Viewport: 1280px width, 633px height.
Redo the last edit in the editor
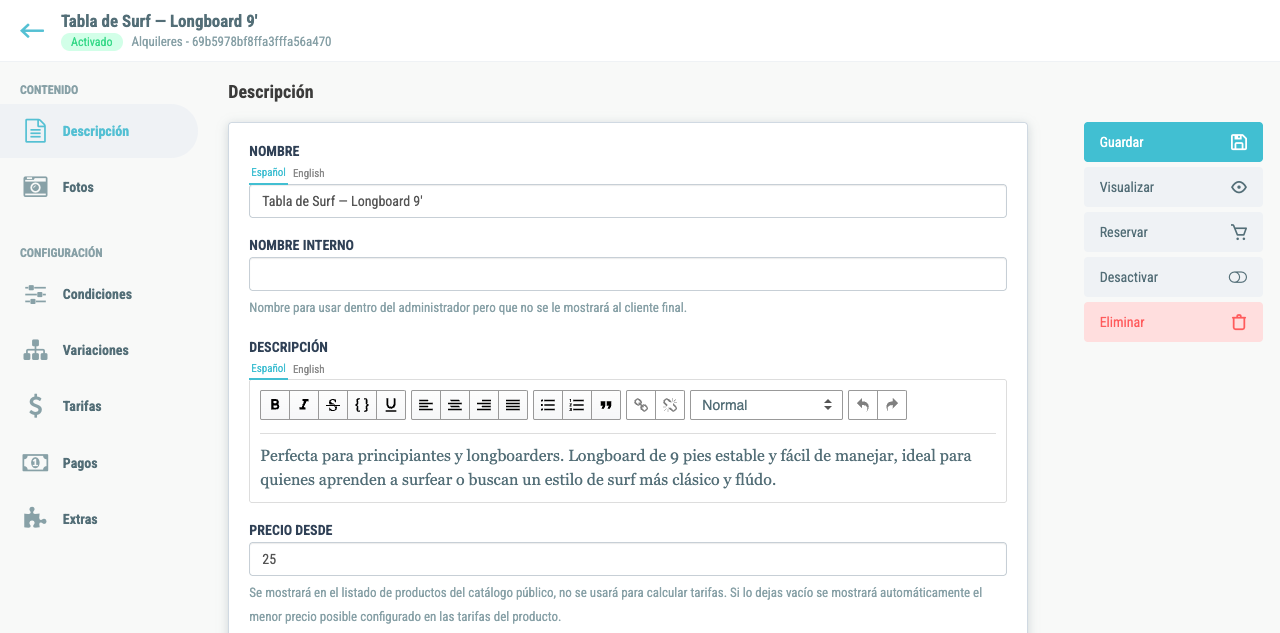pyautogui.click(x=892, y=405)
